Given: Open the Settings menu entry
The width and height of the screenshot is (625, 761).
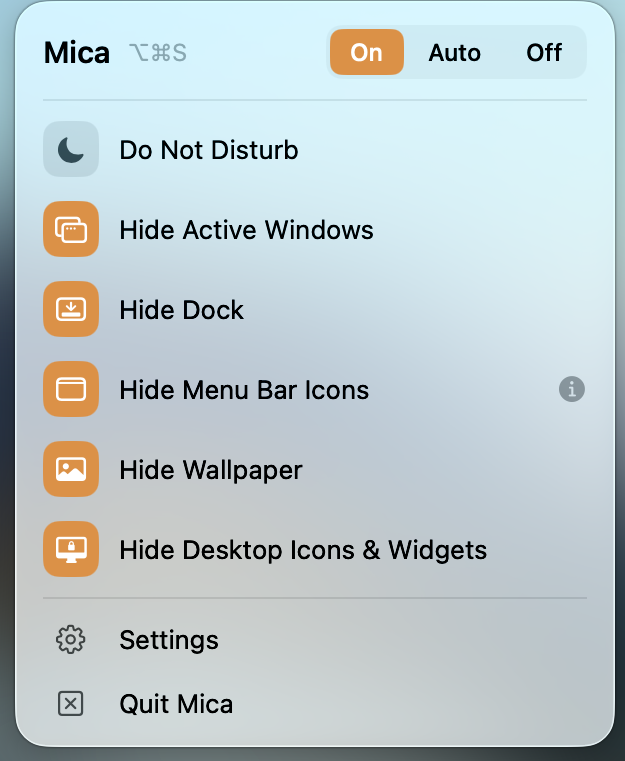Looking at the screenshot, I should pos(314,640).
